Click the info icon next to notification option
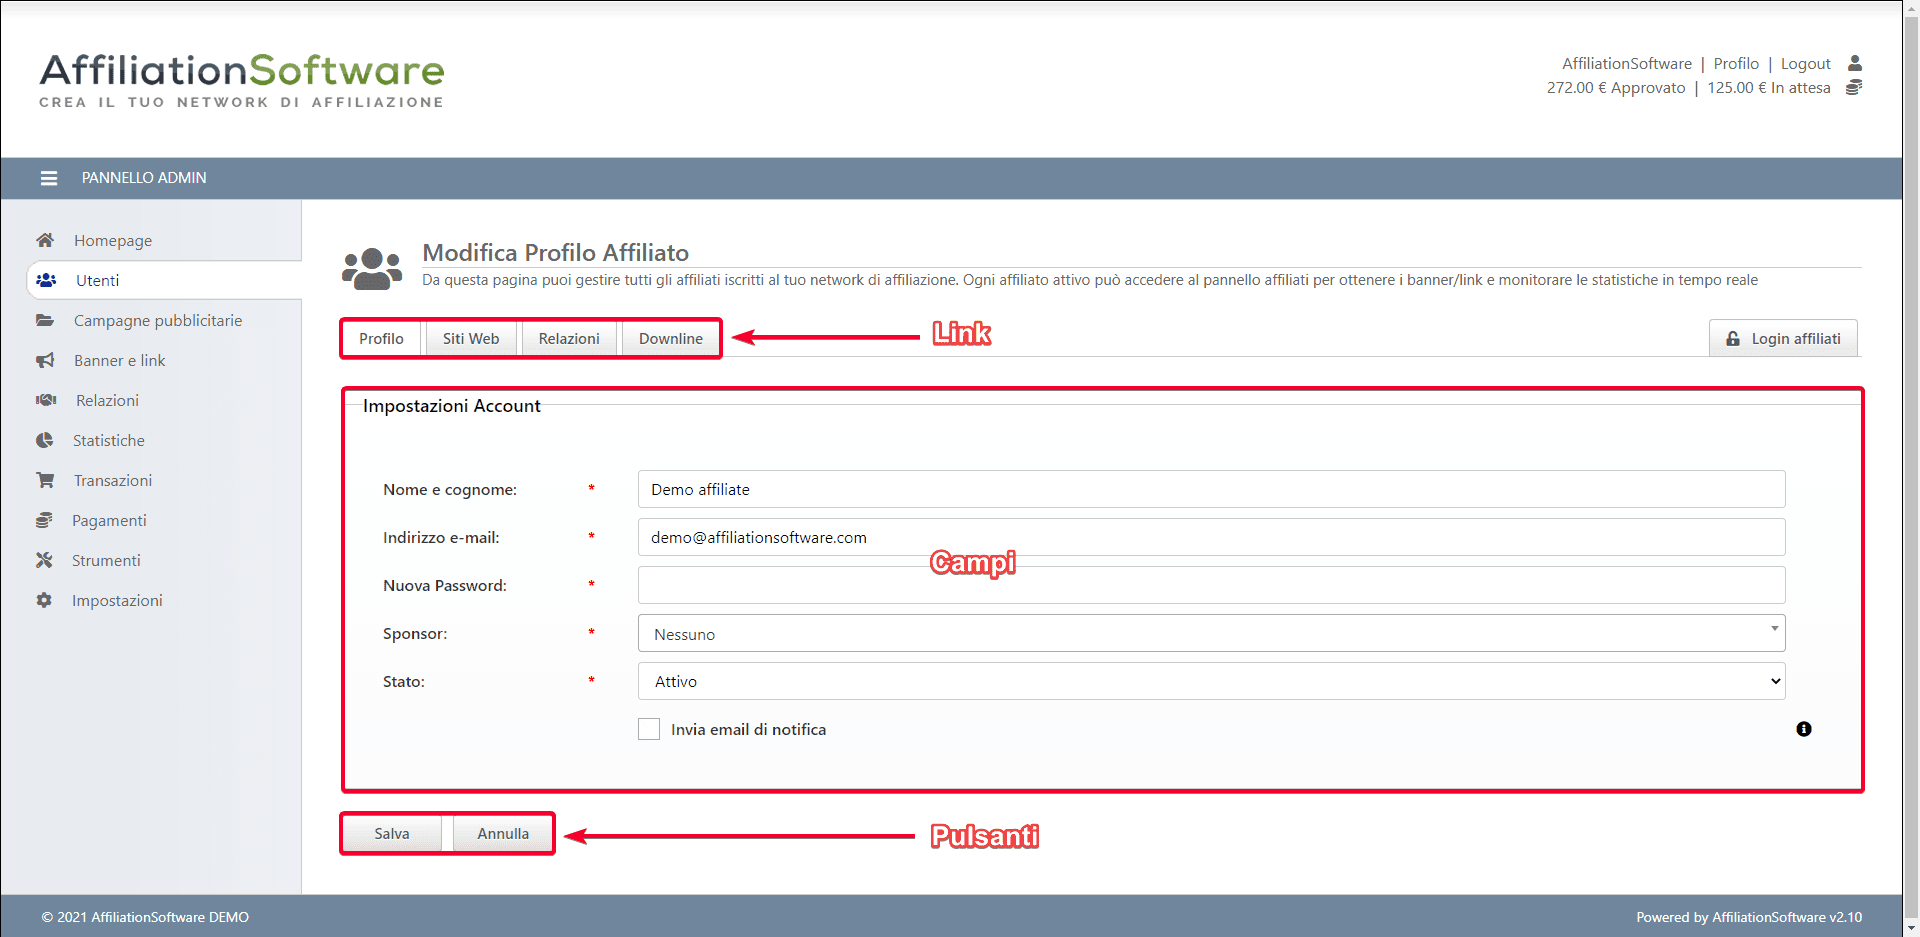 point(1803,729)
